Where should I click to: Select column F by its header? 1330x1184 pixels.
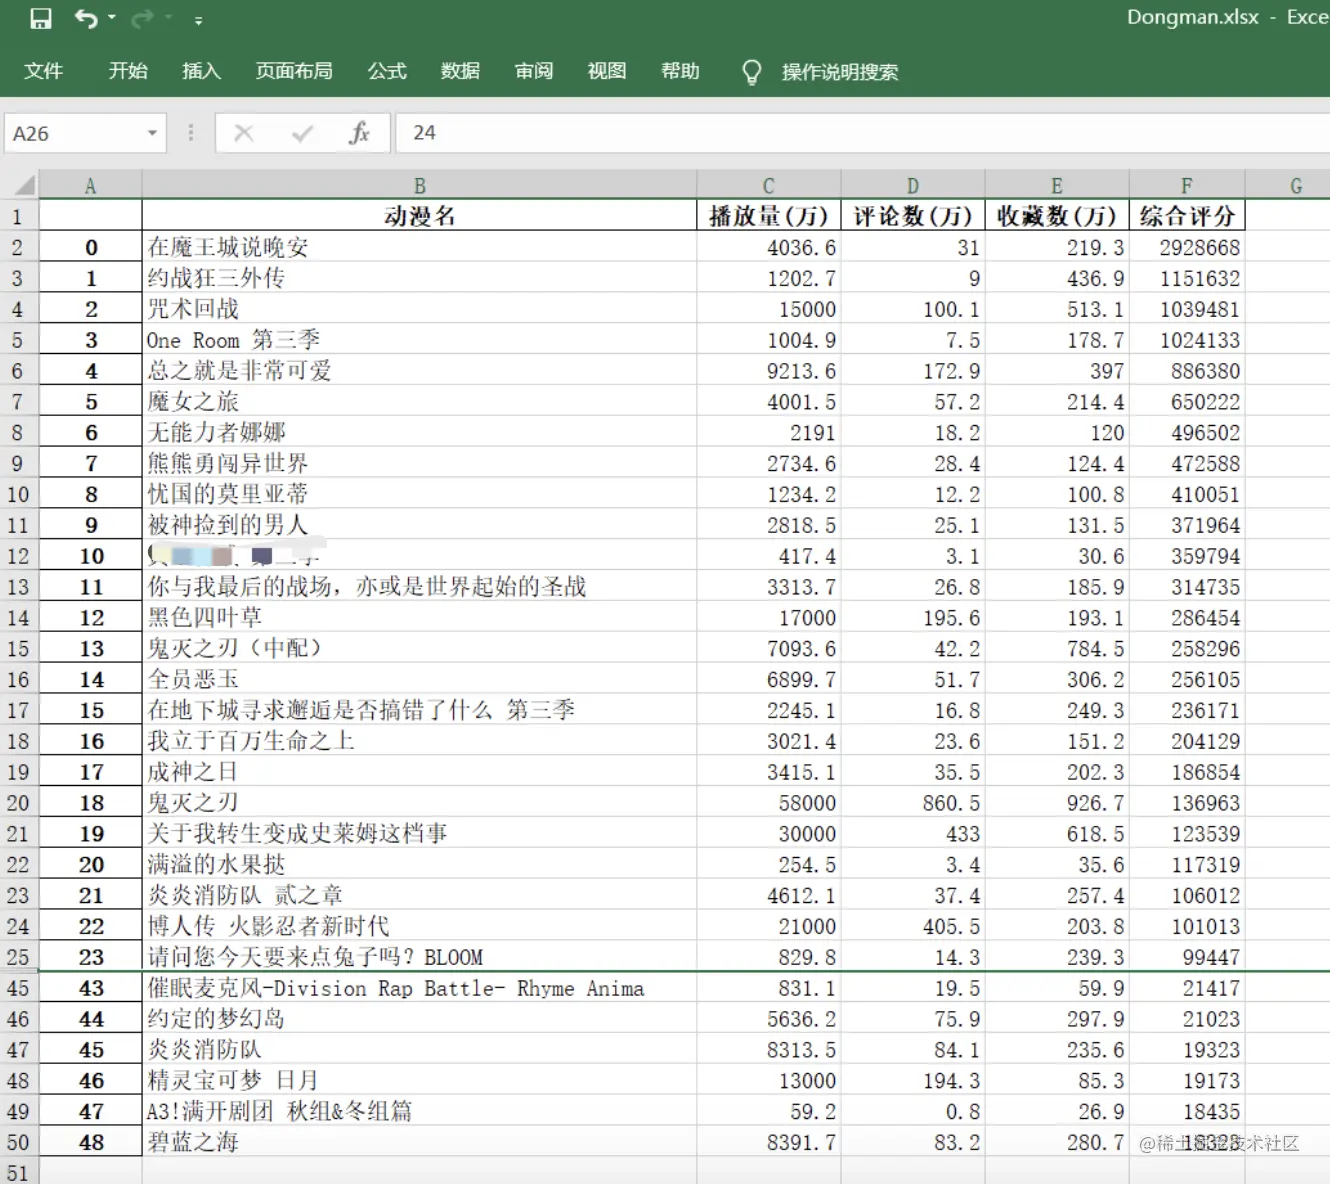point(1186,186)
